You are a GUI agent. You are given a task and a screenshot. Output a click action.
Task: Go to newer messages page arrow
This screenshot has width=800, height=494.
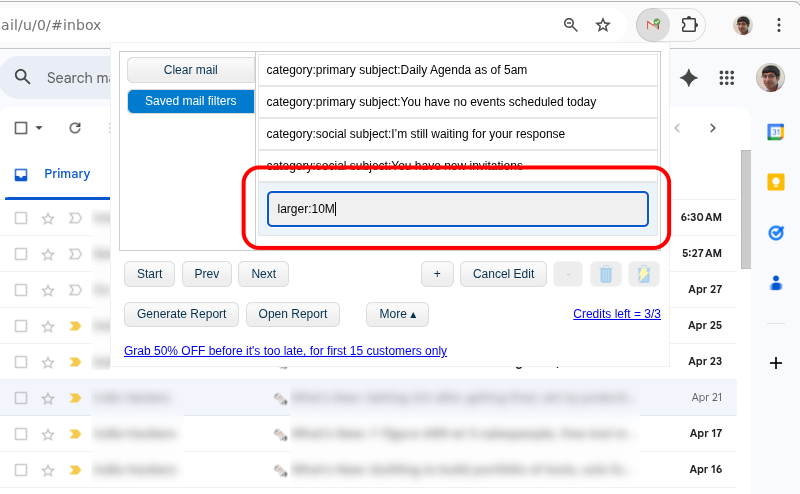click(x=677, y=128)
